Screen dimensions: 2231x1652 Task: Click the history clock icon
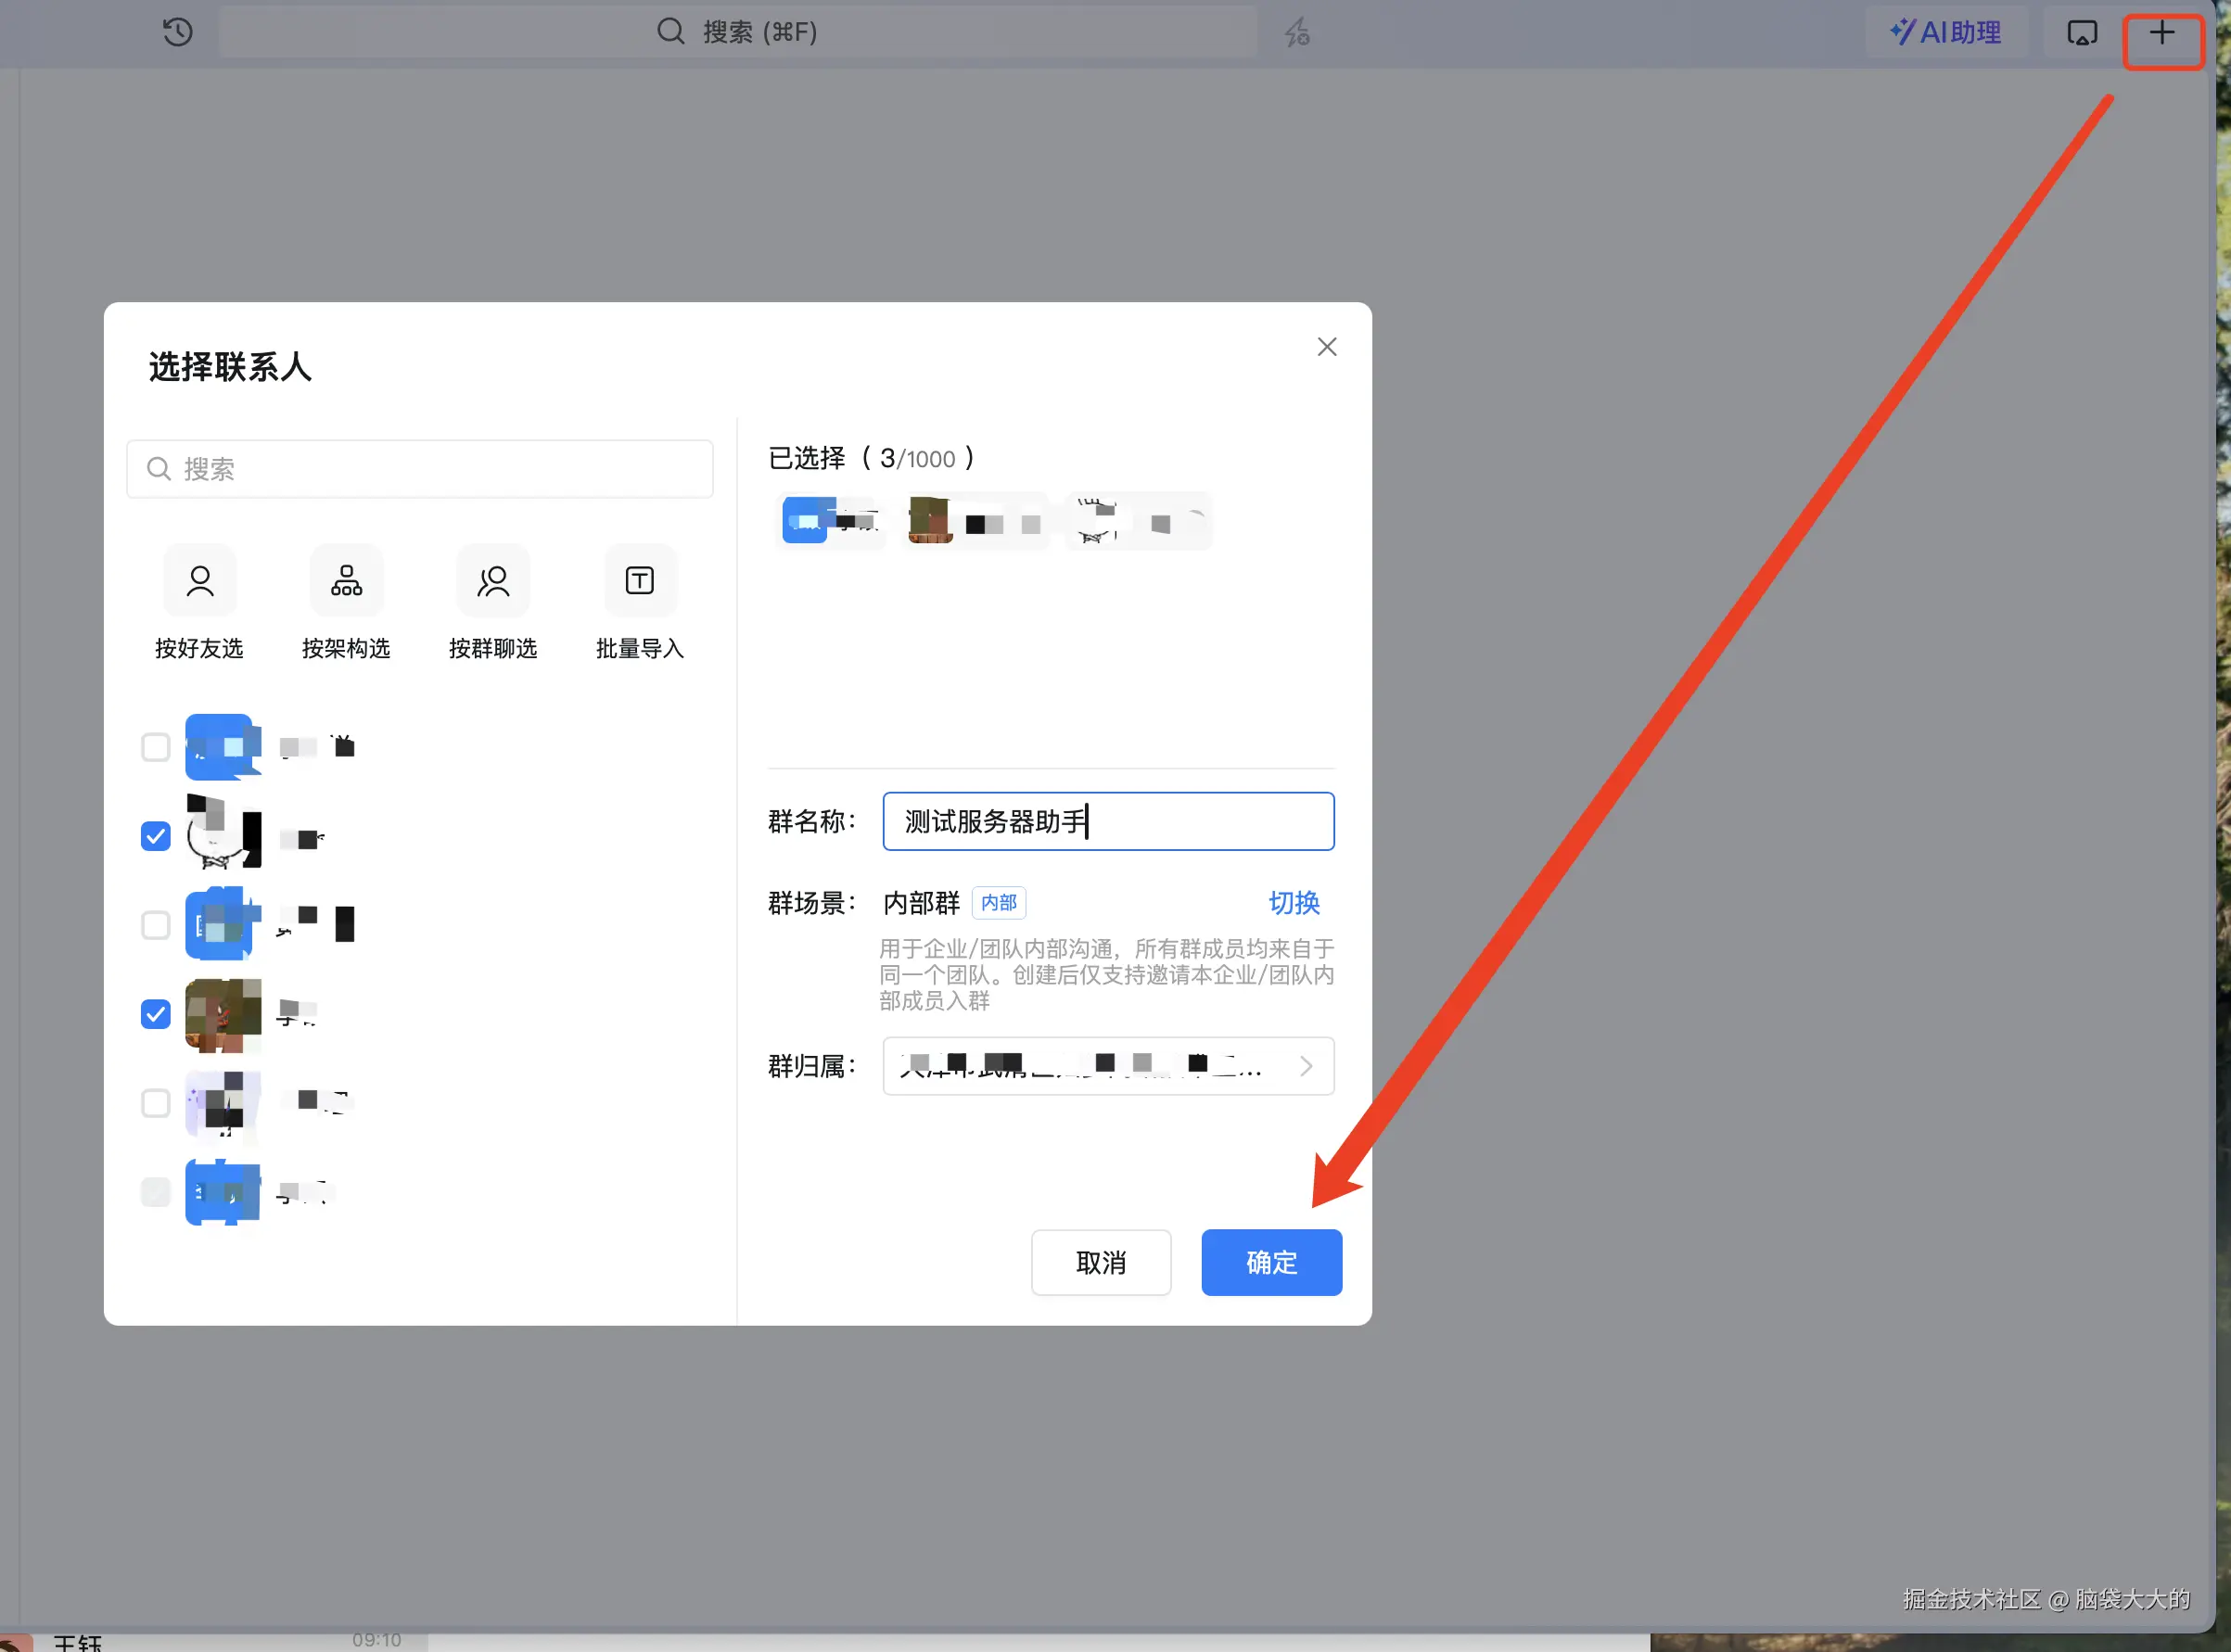click(x=177, y=32)
